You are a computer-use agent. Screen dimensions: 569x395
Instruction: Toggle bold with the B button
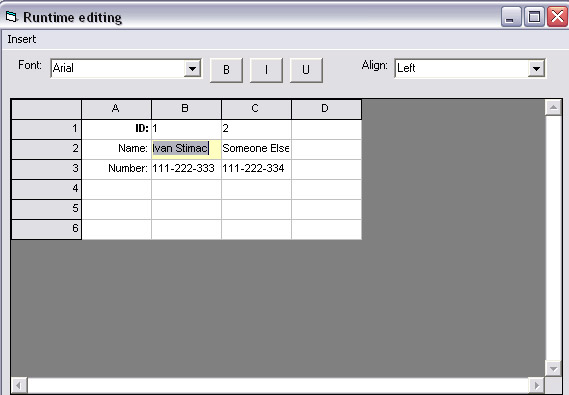[x=226, y=70]
